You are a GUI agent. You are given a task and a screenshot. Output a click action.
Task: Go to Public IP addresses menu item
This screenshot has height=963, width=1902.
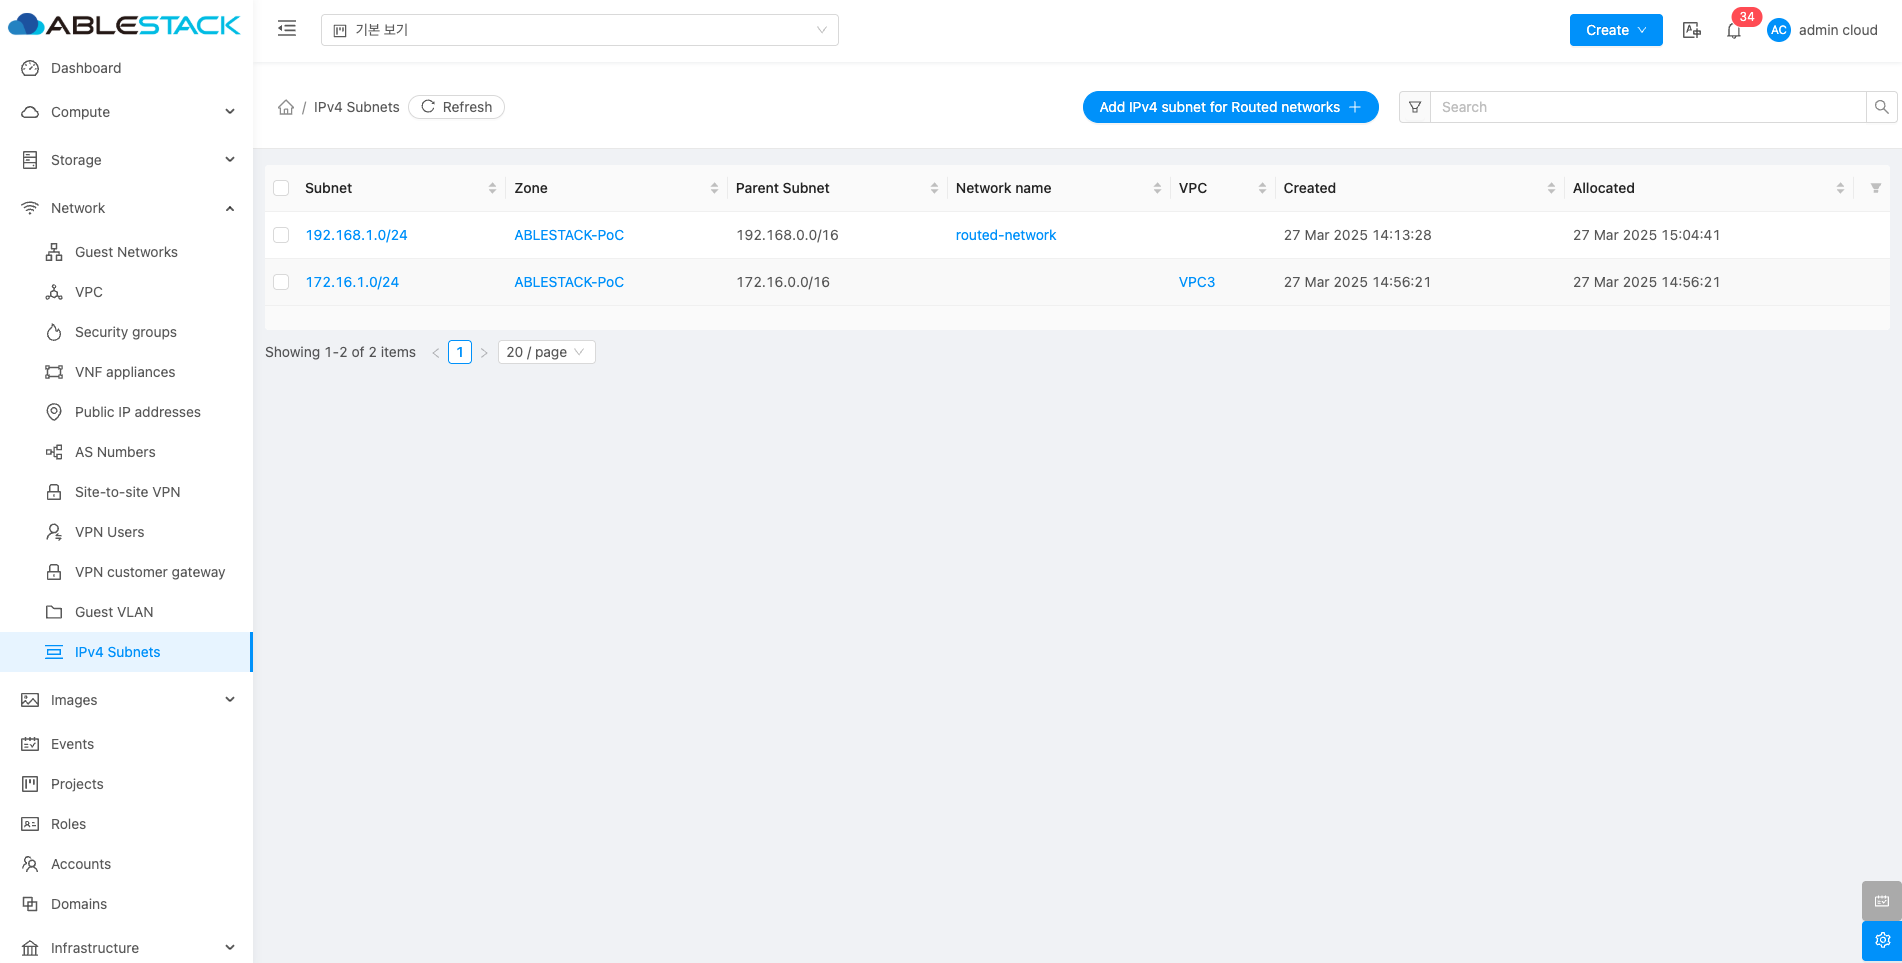[137, 412]
